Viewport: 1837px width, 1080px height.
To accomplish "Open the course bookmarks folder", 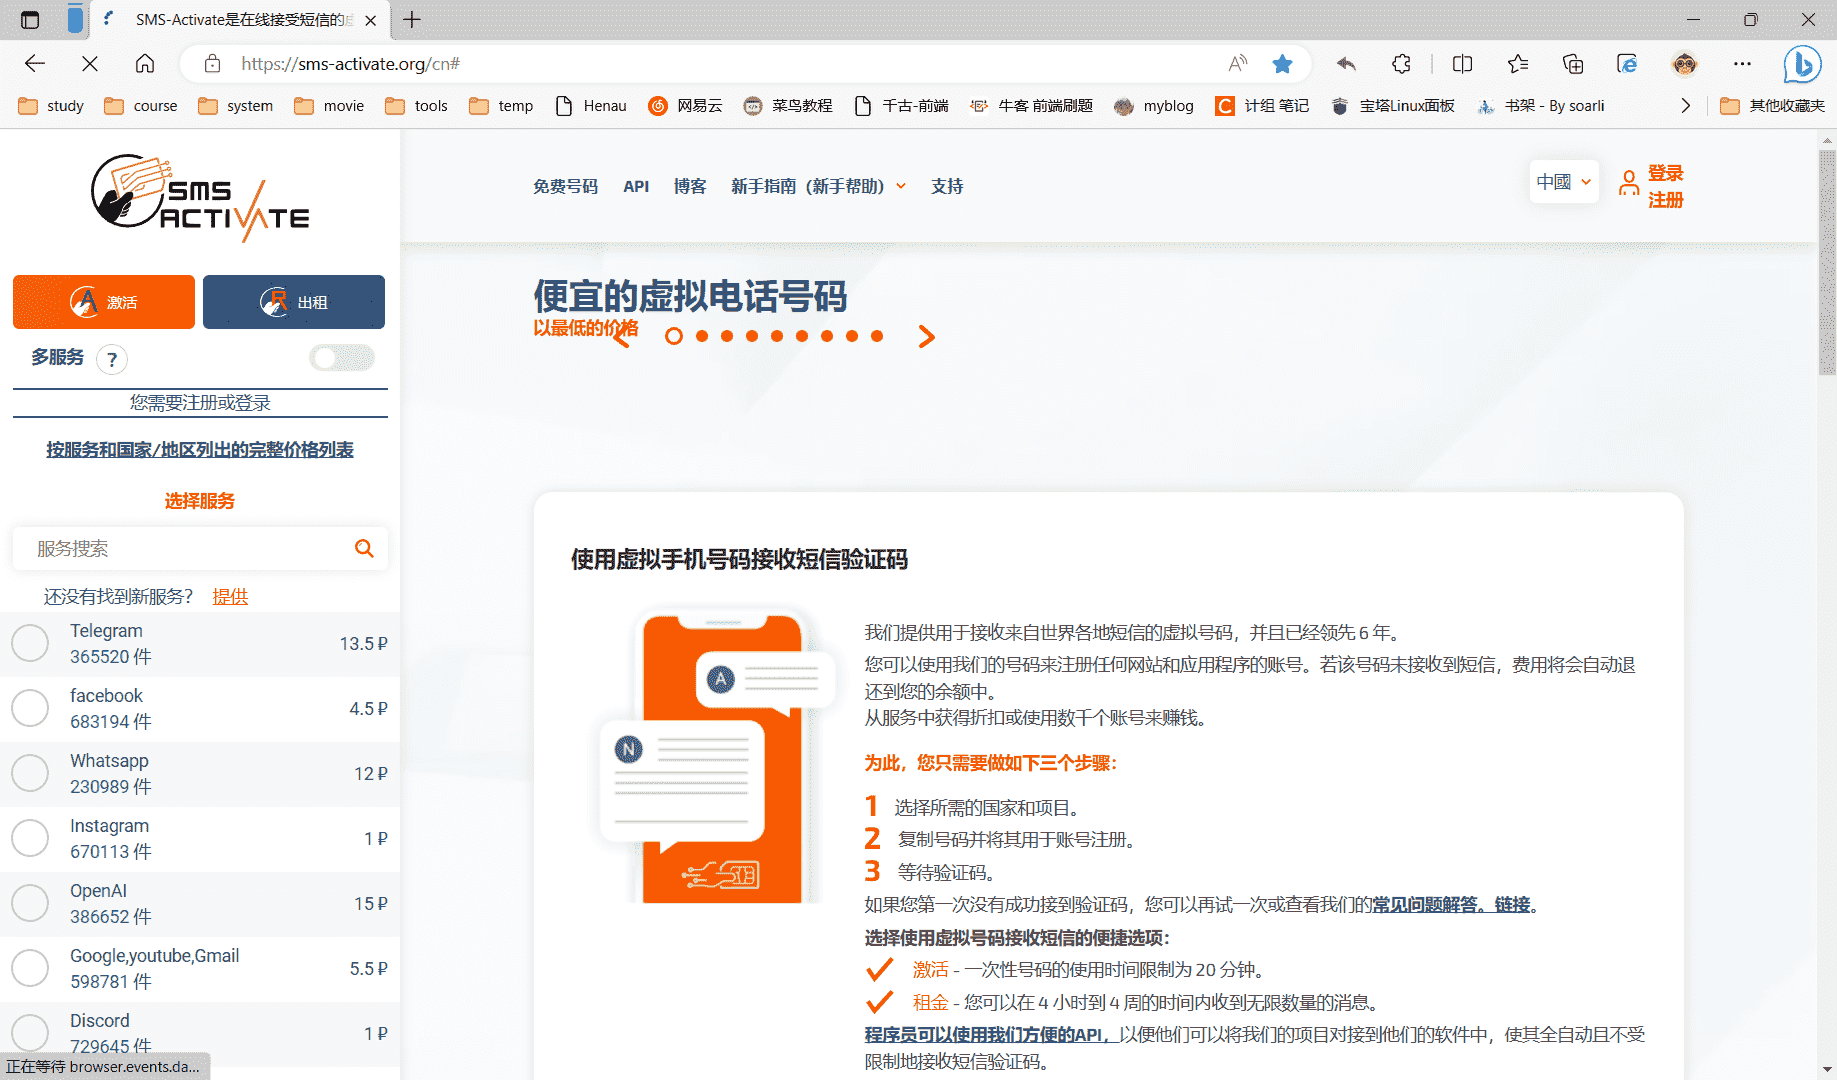I will click(141, 106).
